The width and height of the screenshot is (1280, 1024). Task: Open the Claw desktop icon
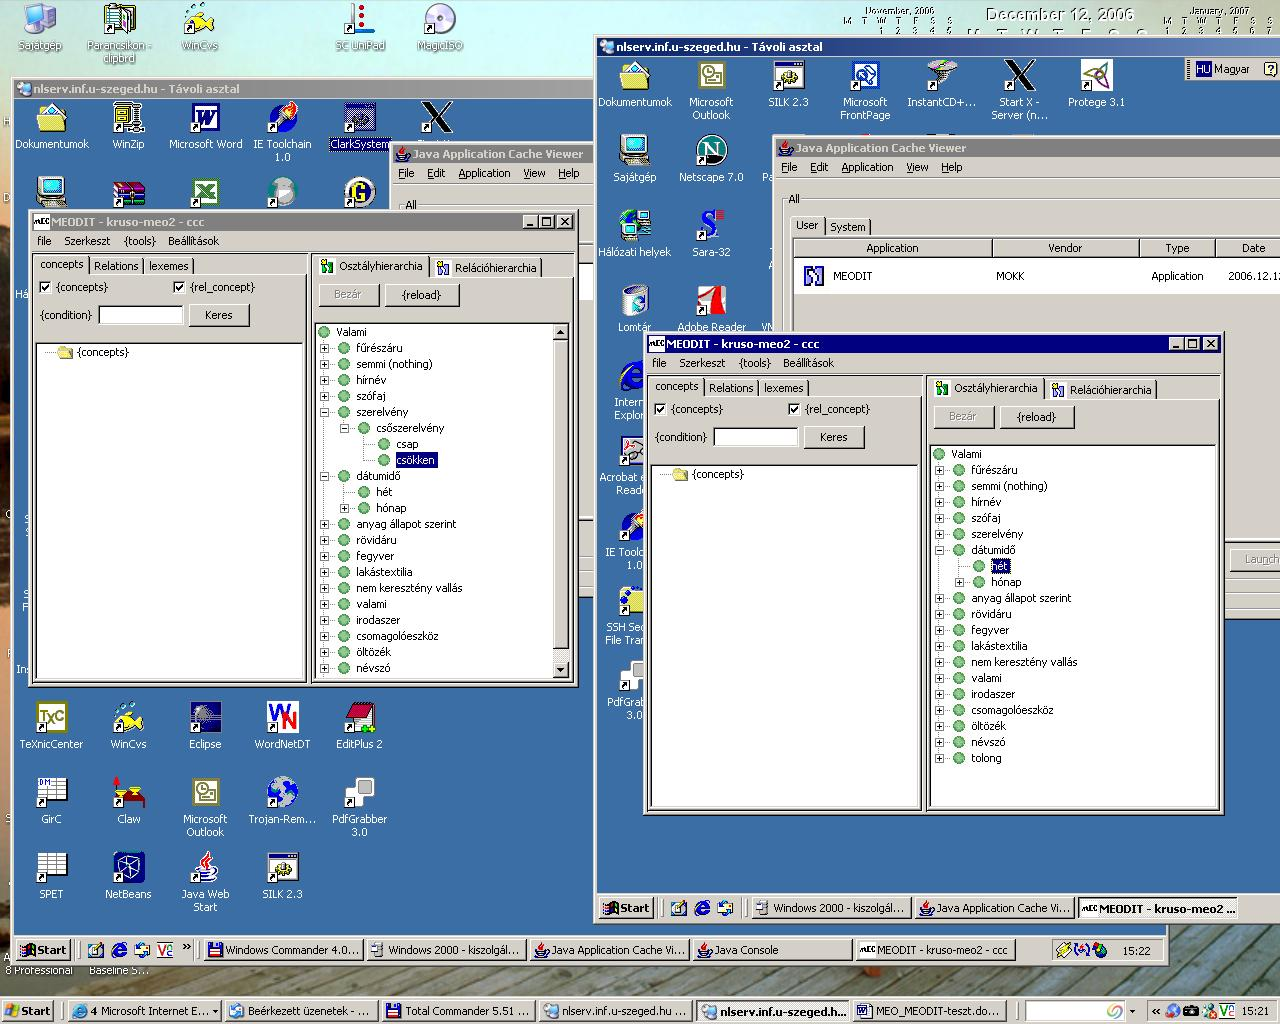coord(128,800)
